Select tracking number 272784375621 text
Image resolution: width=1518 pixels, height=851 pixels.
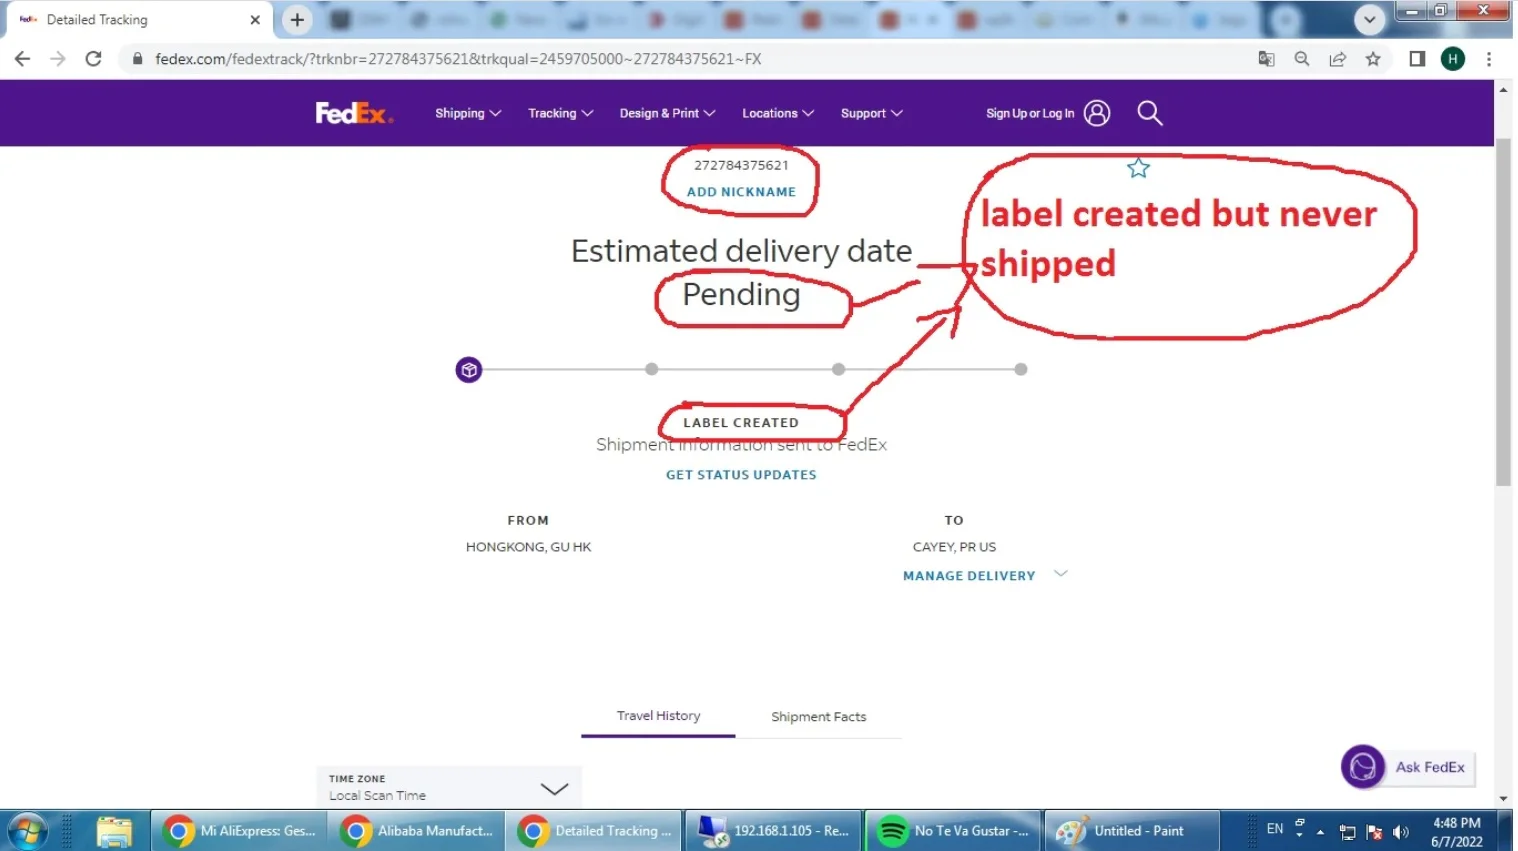(x=741, y=165)
